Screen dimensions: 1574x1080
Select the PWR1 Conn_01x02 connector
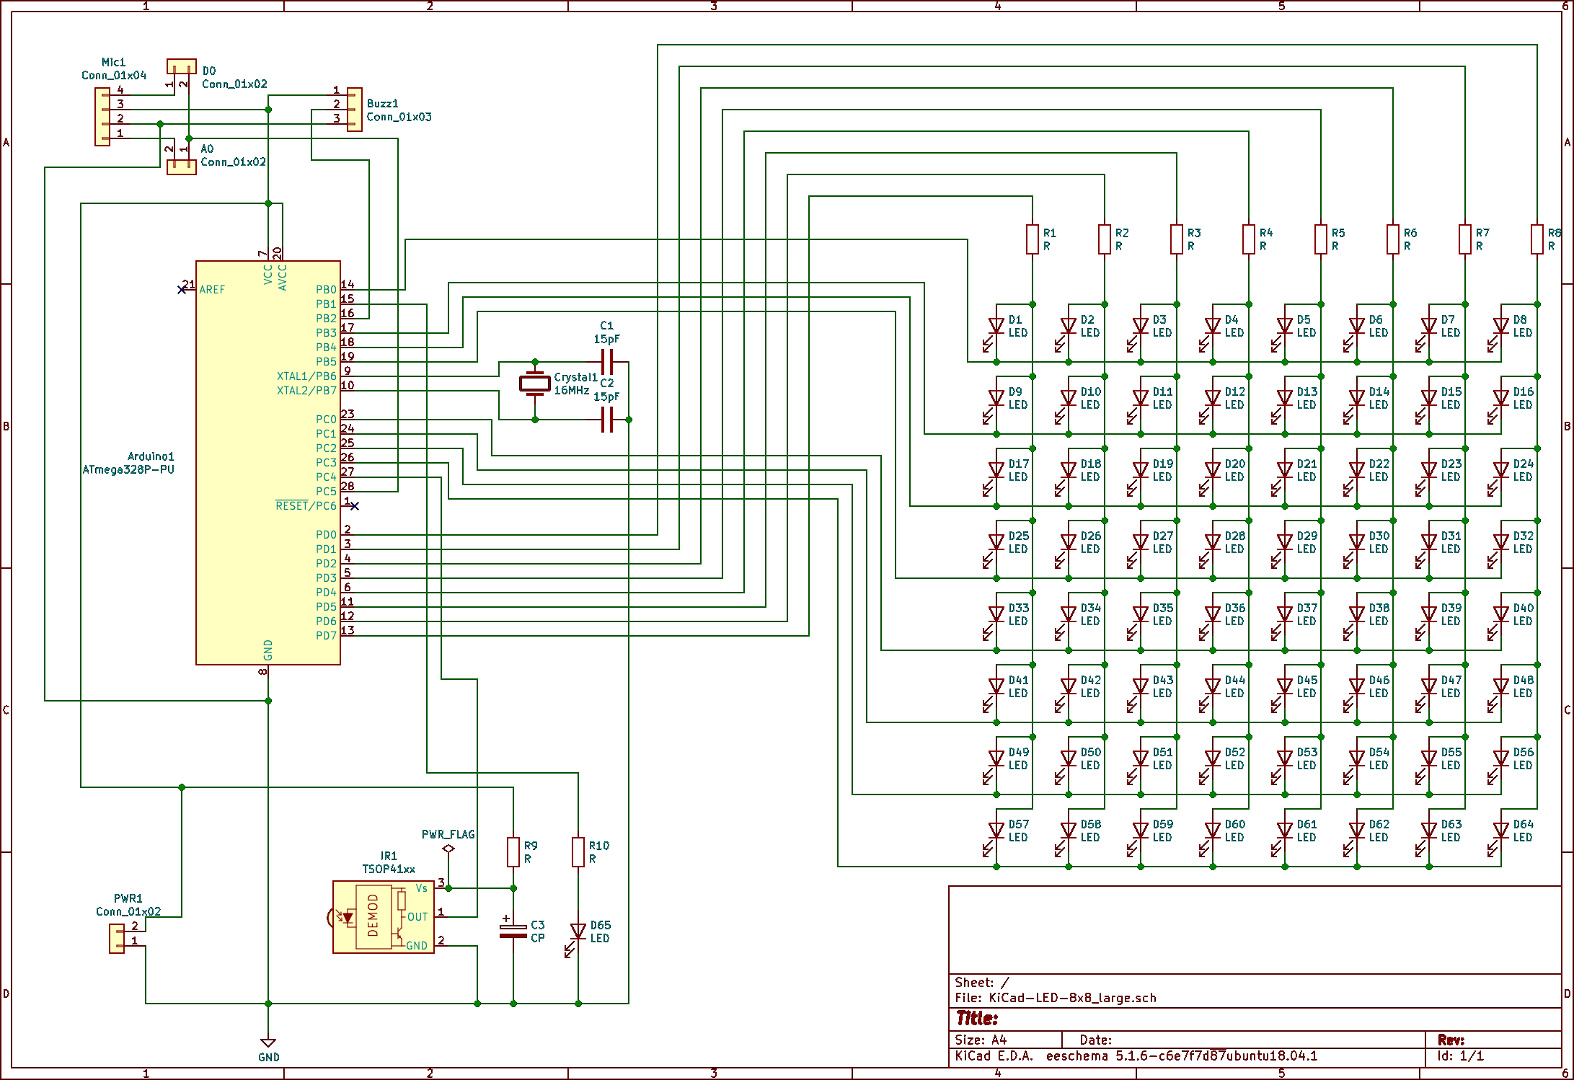pyautogui.click(x=117, y=938)
